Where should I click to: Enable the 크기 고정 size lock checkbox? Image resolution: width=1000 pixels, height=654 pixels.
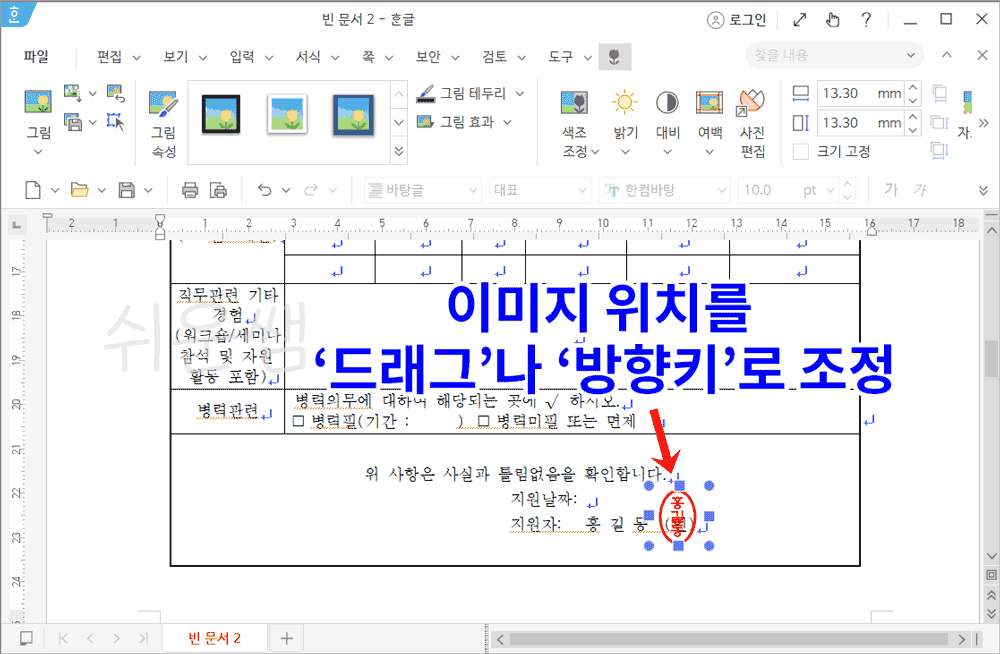[x=799, y=151]
